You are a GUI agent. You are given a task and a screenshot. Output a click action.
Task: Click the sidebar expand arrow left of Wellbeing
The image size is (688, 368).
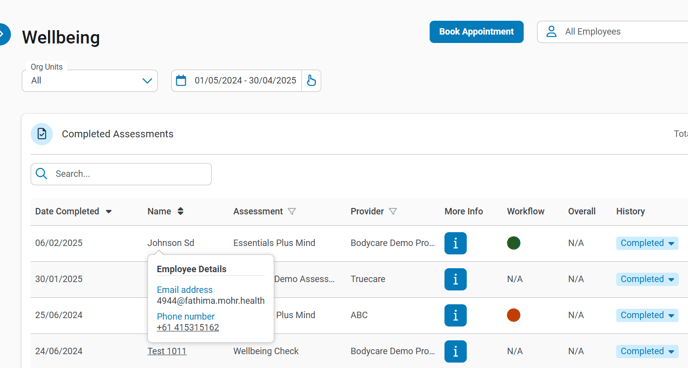click(4, 34)
